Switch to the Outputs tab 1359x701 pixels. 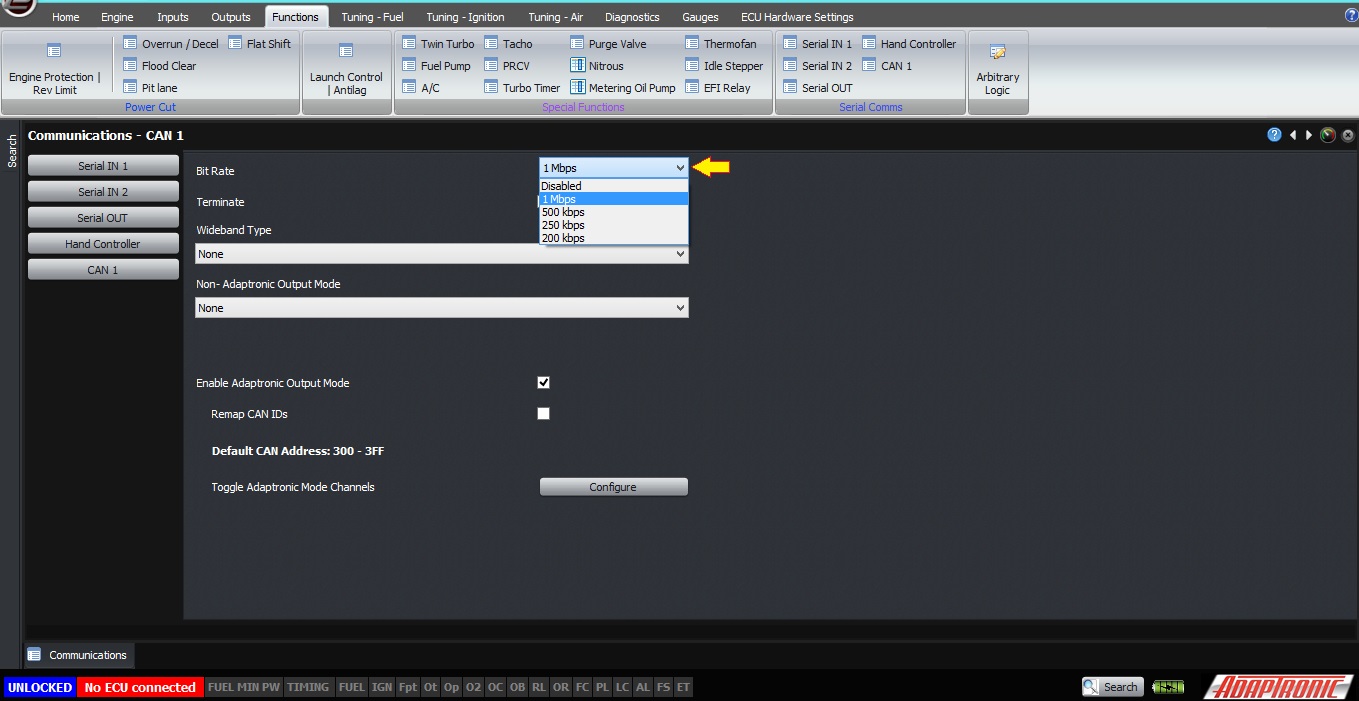(231, 17)
